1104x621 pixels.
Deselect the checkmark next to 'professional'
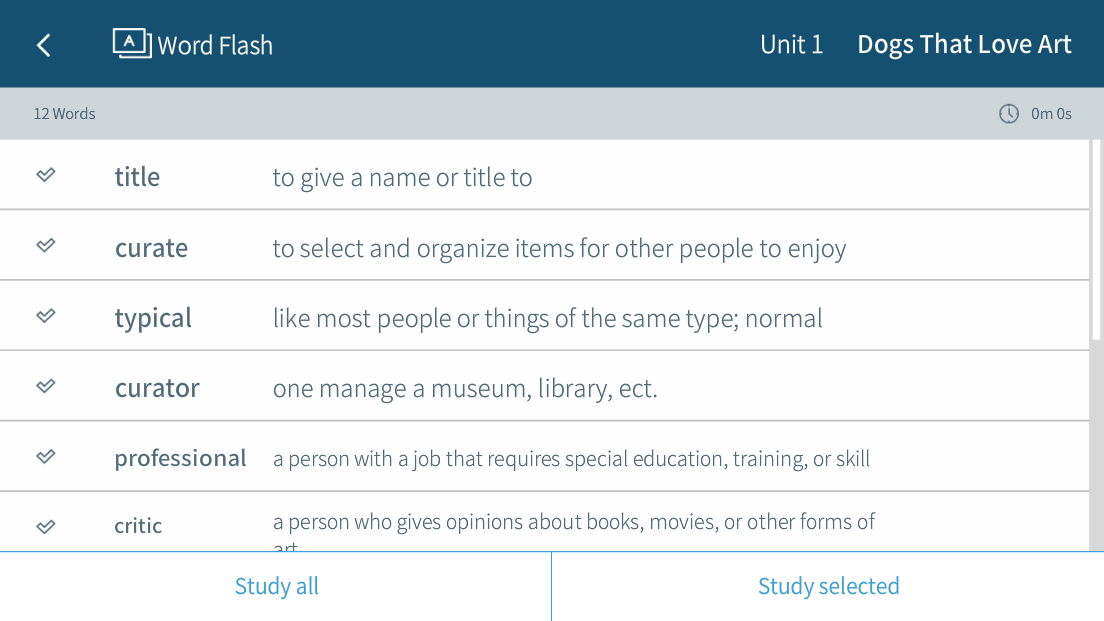click(46, 457)
